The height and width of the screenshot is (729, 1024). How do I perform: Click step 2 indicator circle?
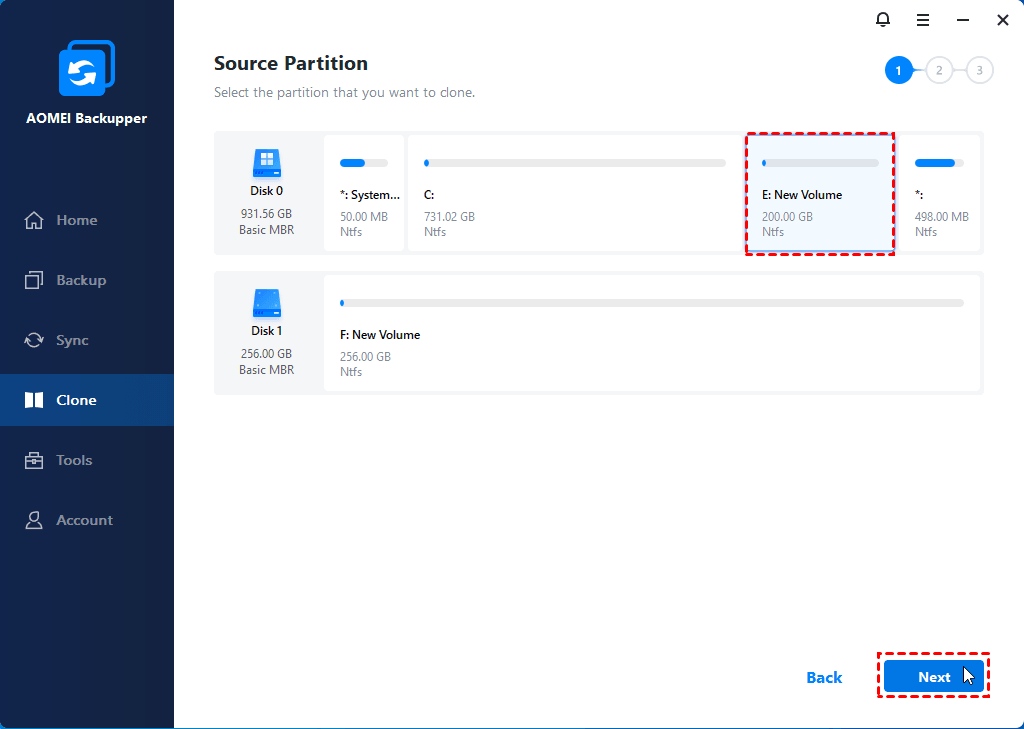939,70
